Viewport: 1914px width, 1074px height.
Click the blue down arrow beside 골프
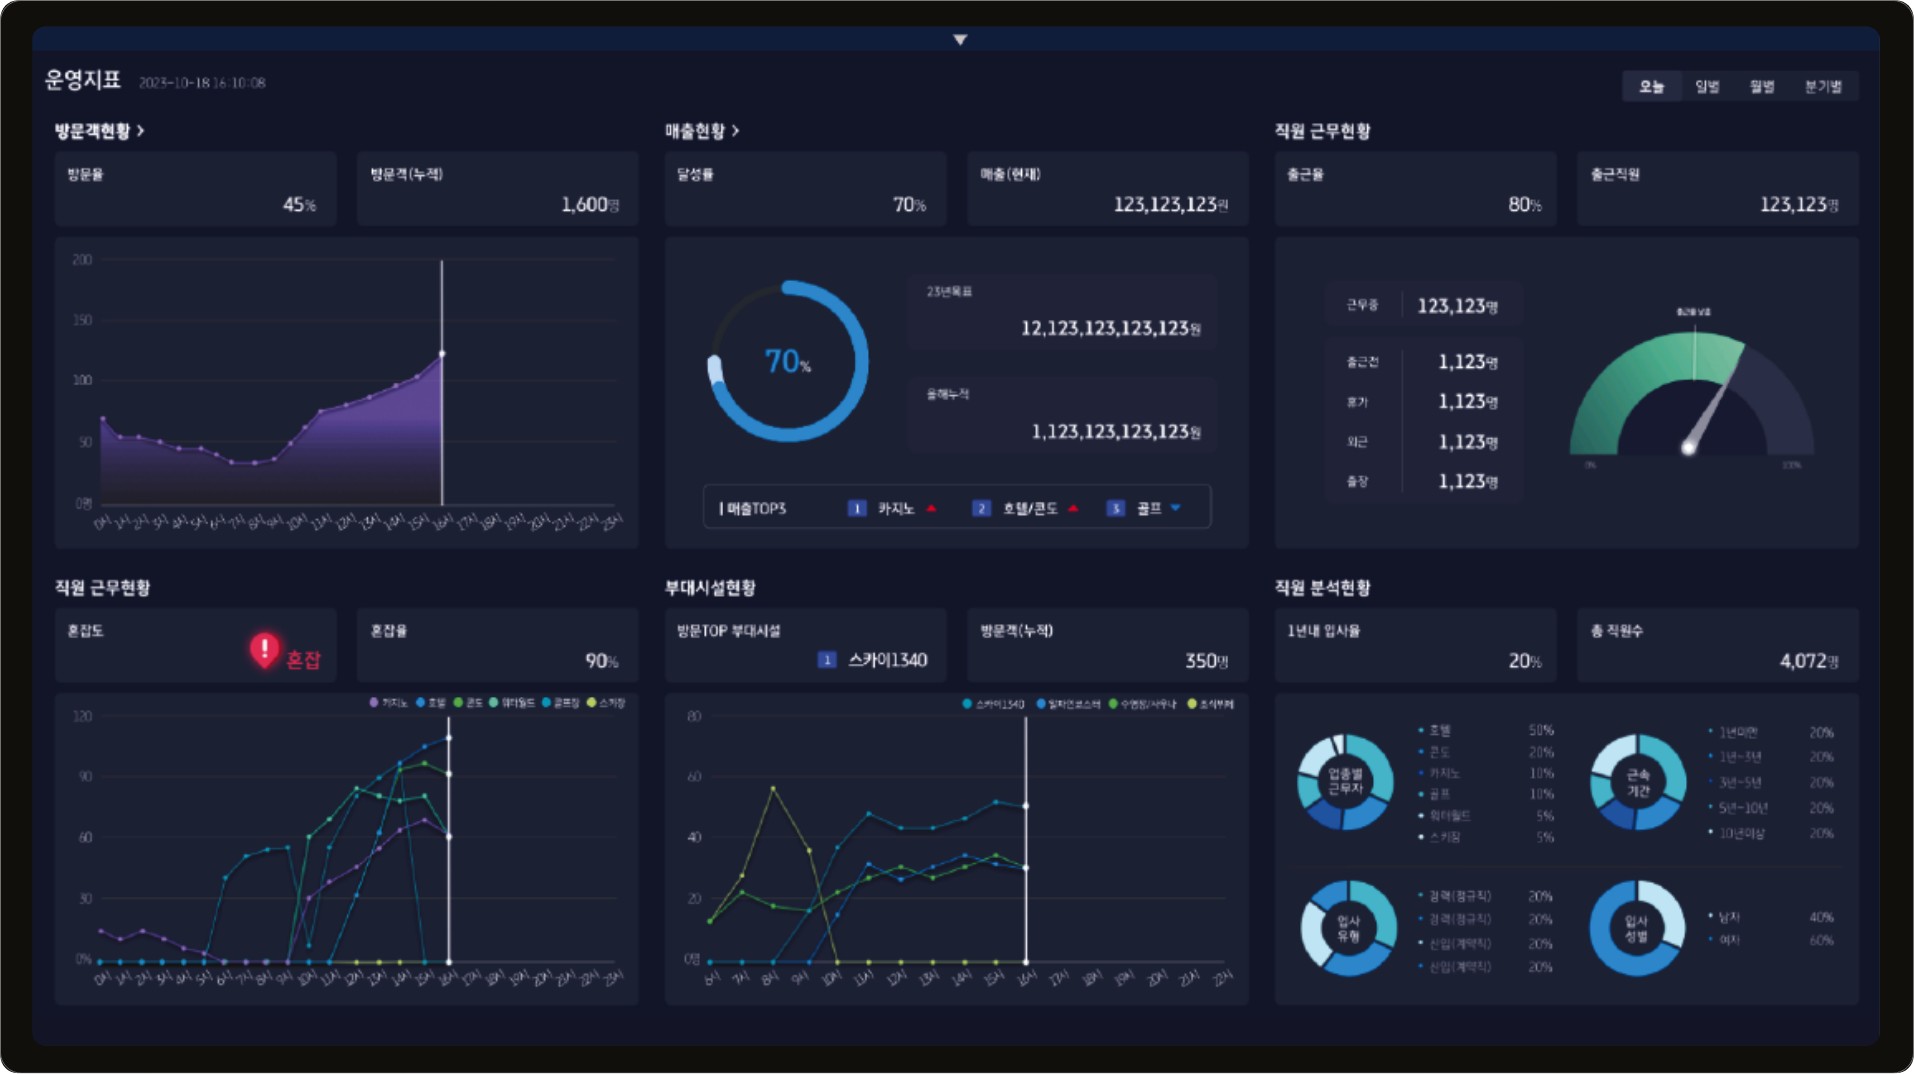coord(1176,508)
